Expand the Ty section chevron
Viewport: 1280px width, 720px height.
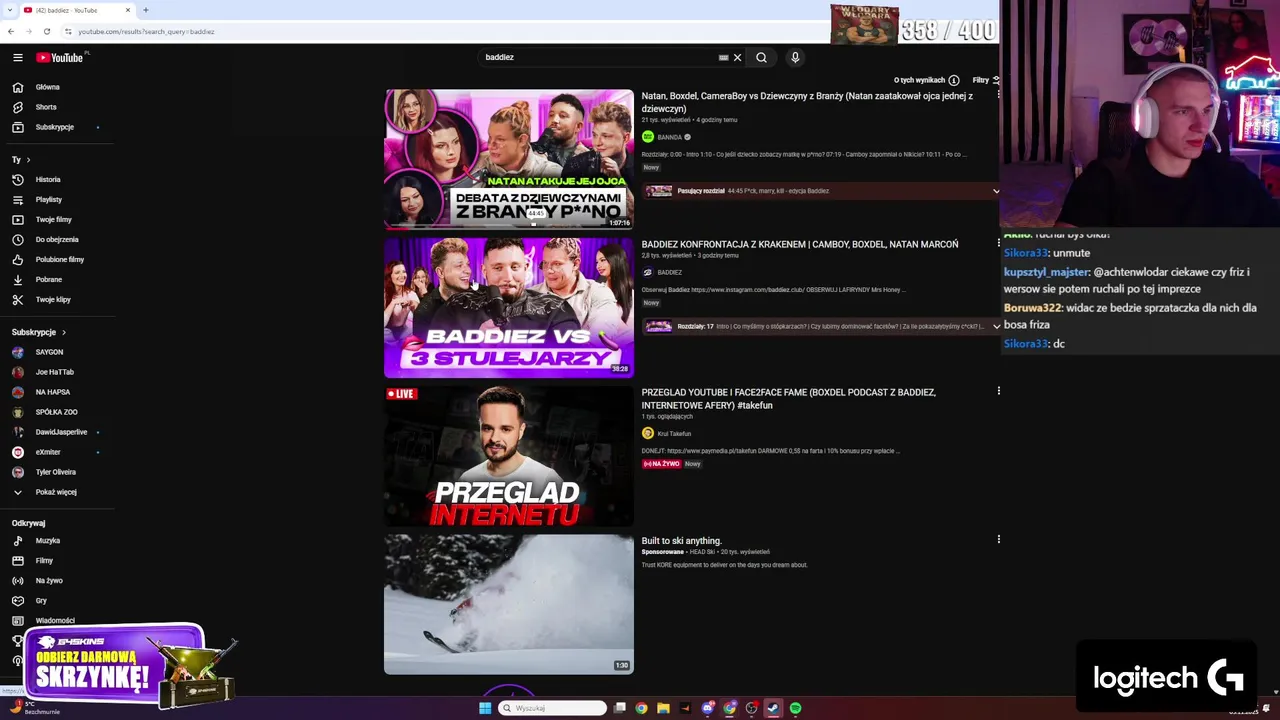(x=28, y=160)
